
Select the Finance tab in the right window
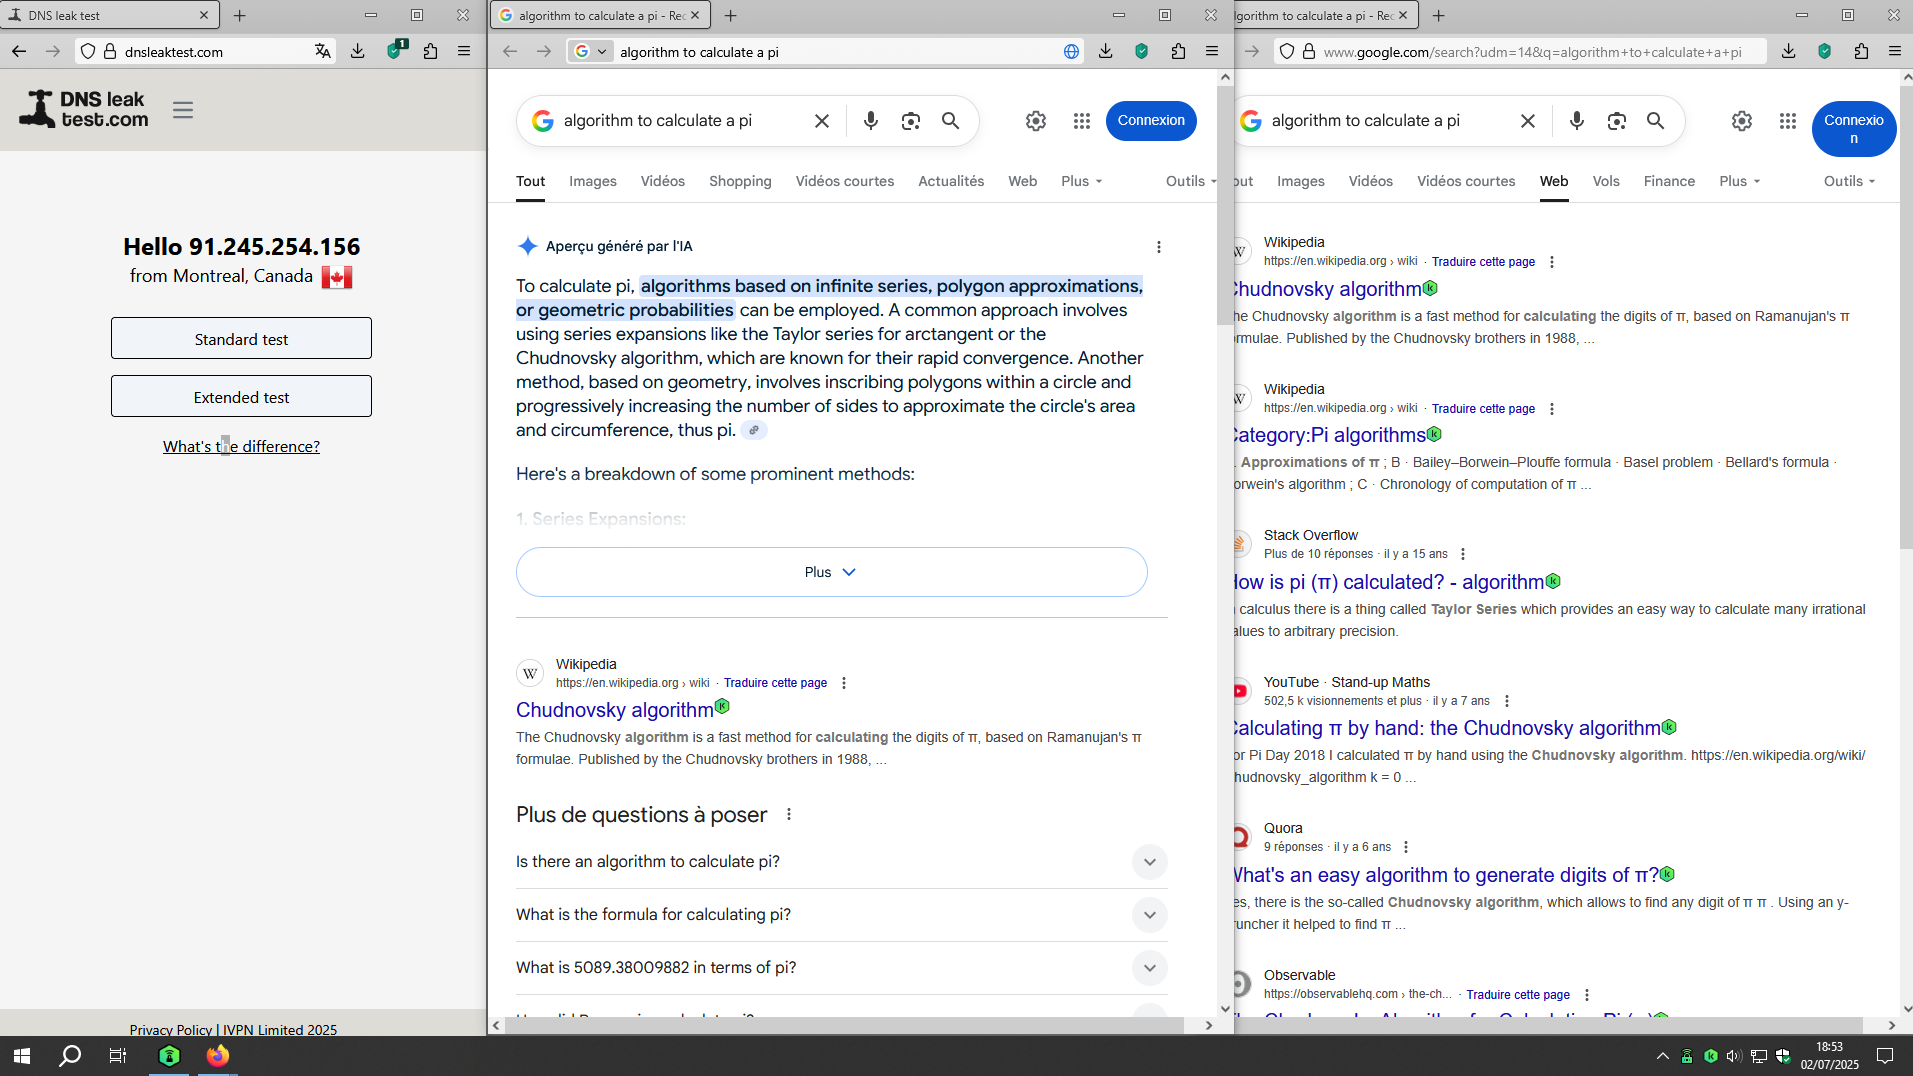coord(1669,181)
